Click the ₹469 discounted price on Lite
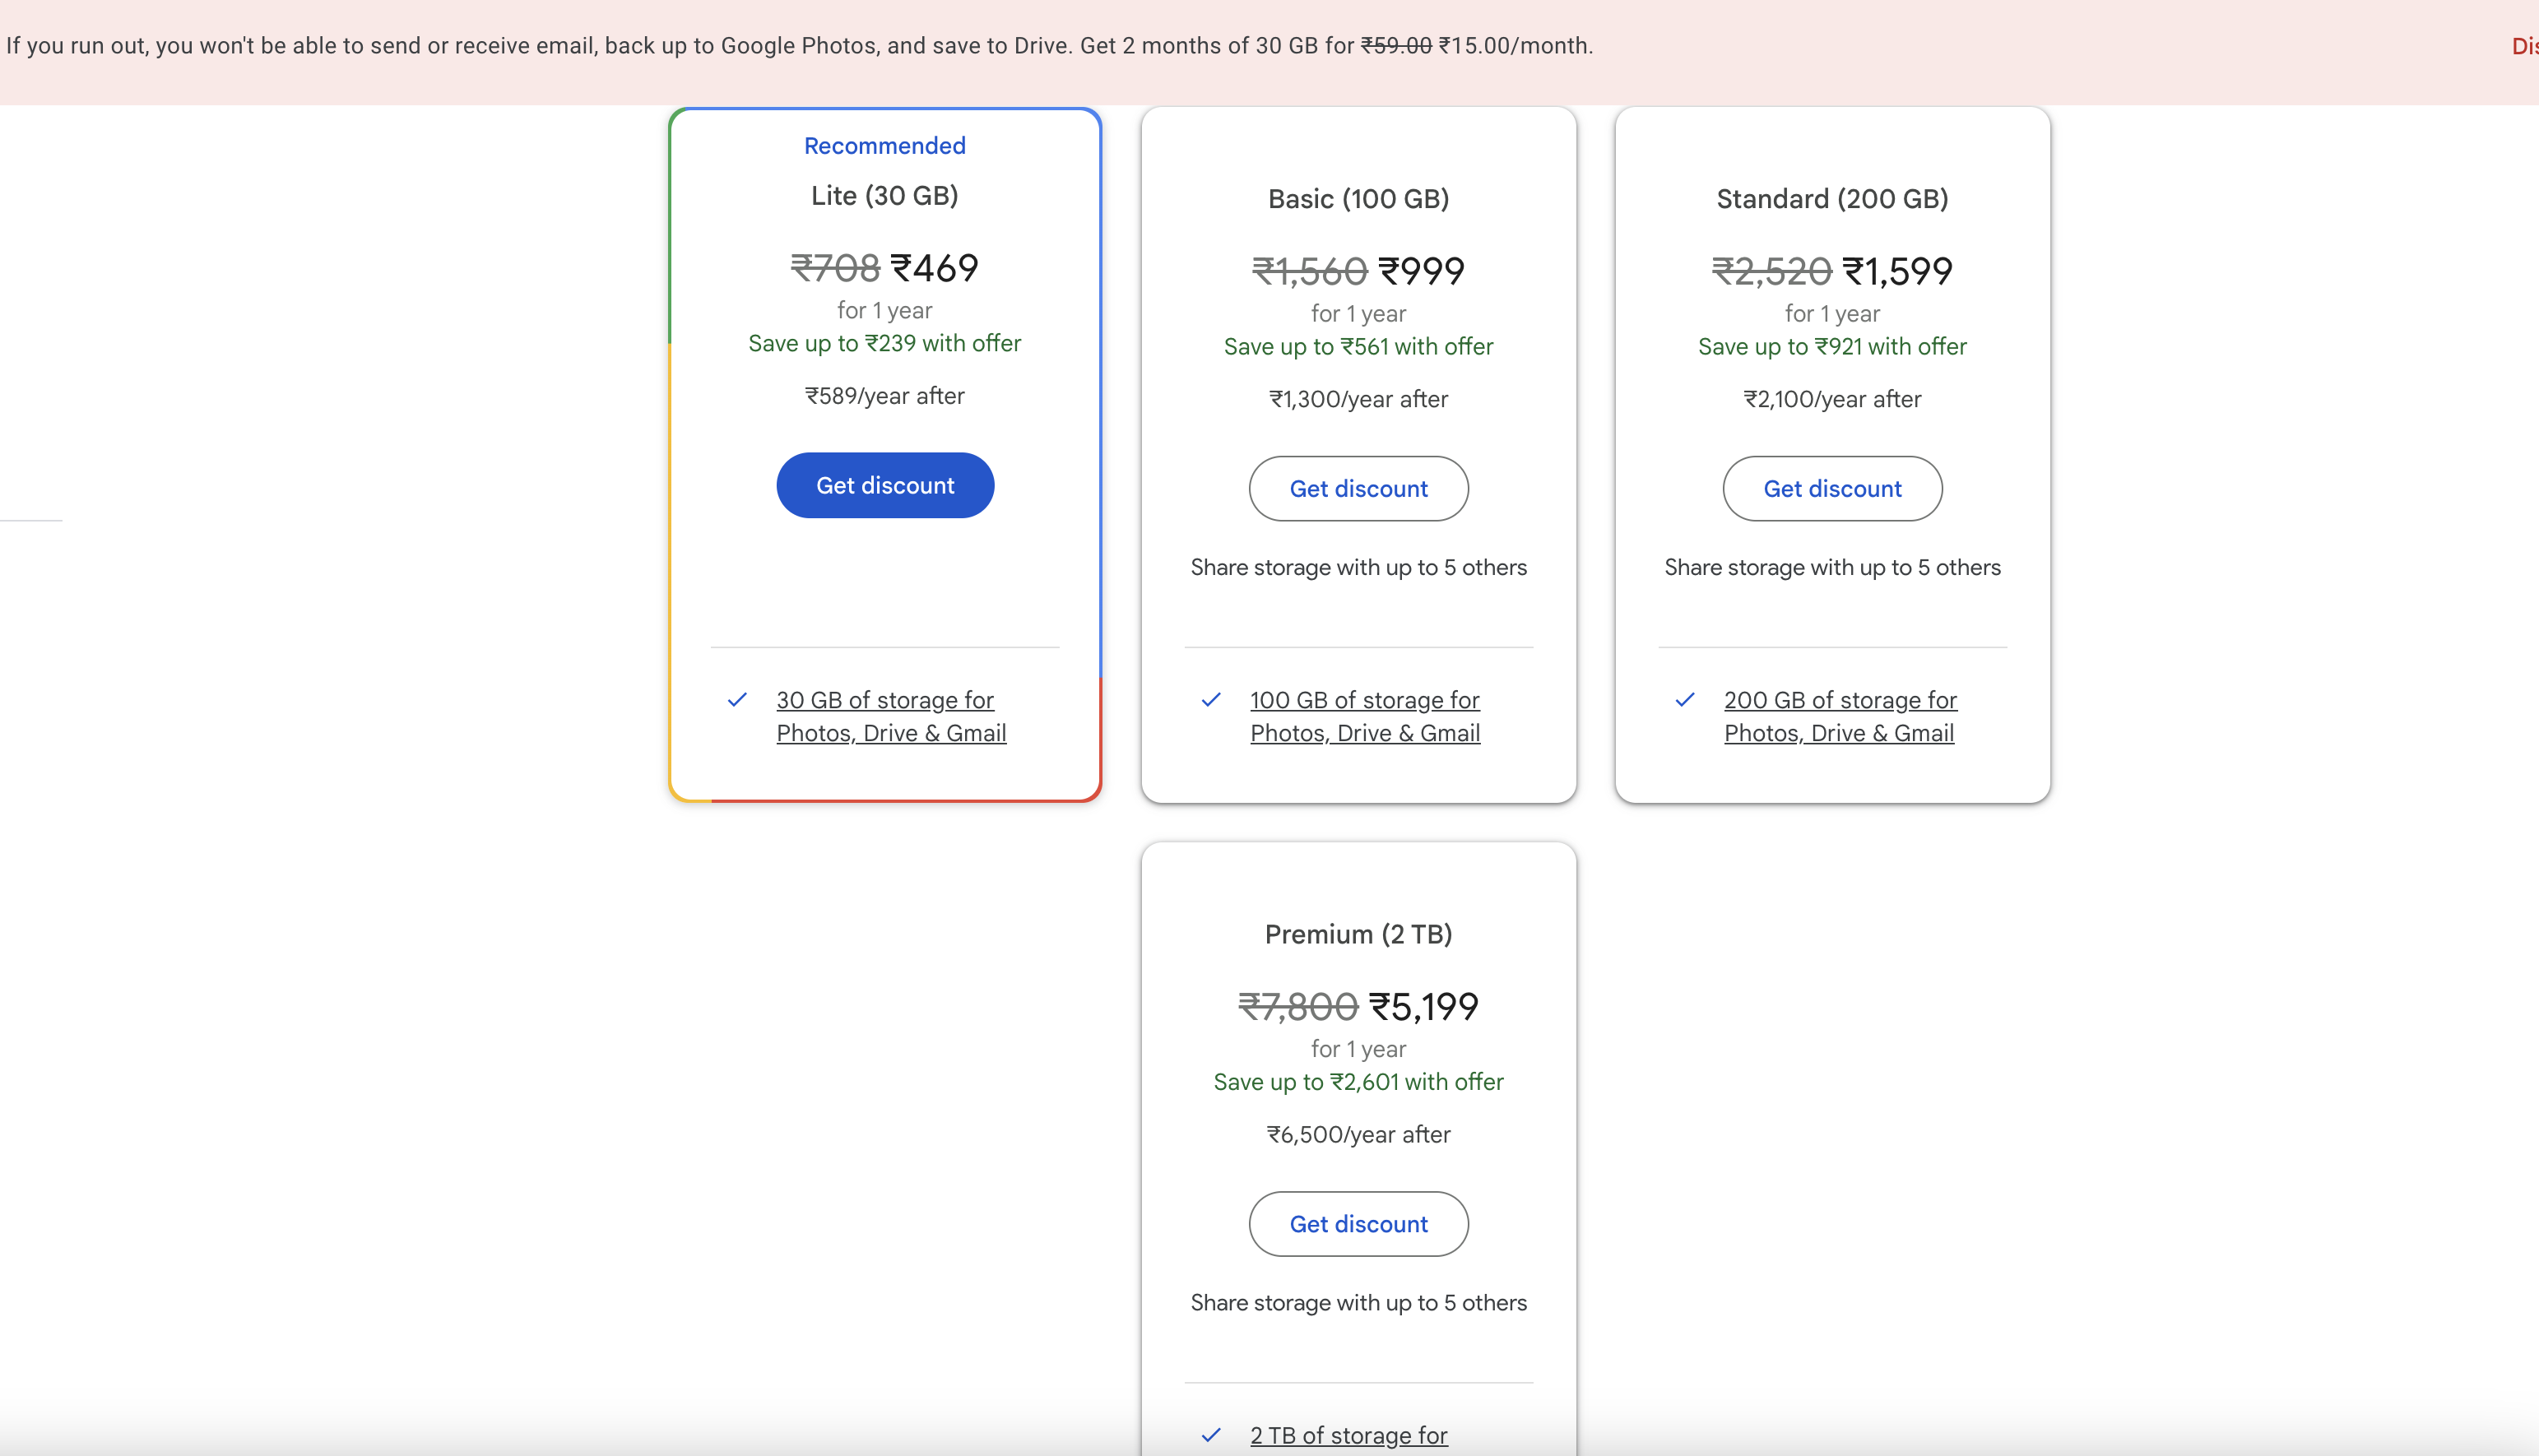The height and width of the screenshot is (1456, 2539). [934, 268]
